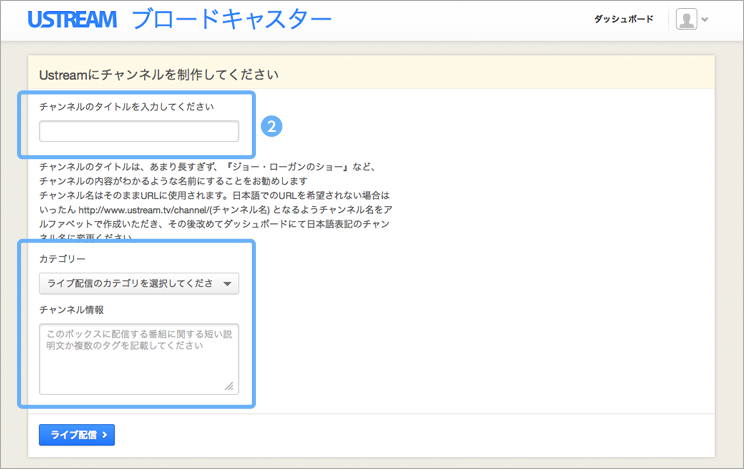Grab the textarea resize handle corner

(229, 386)
